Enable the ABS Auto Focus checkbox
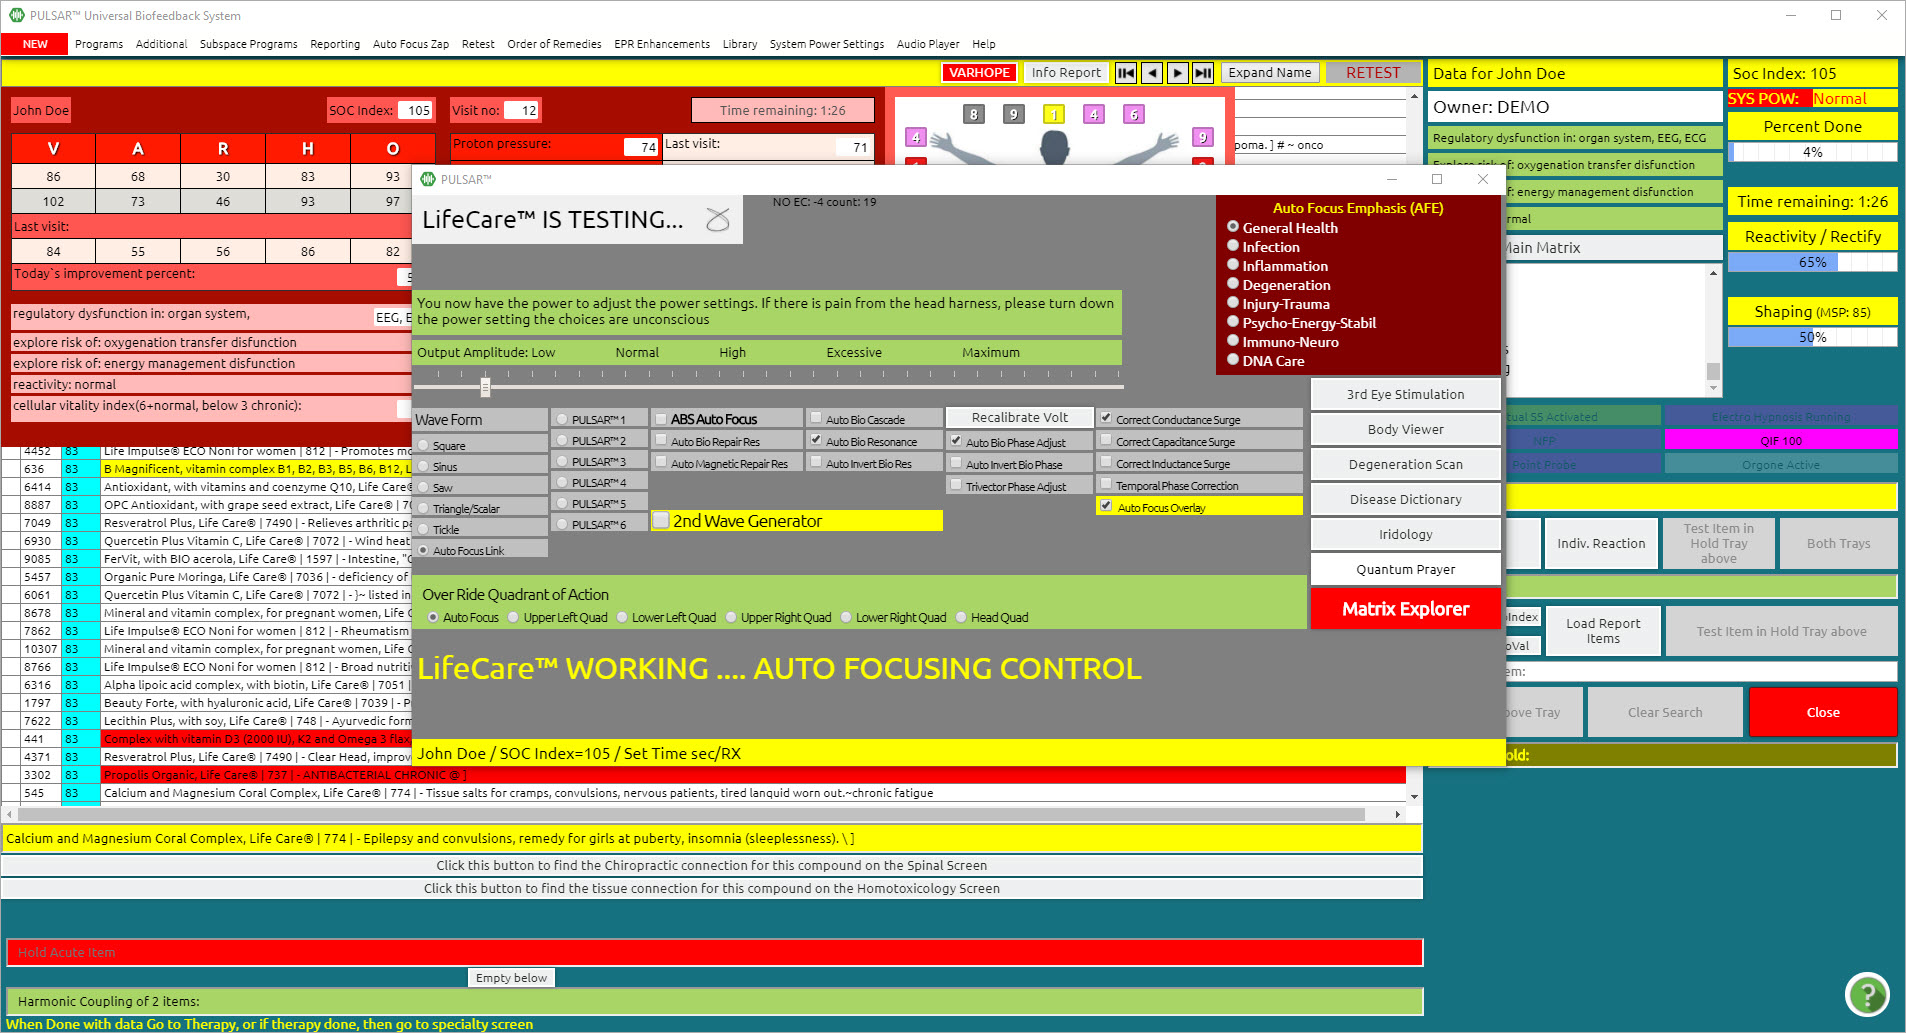The height and width of the screenshot is (1033, 1906). click(661, 419)
